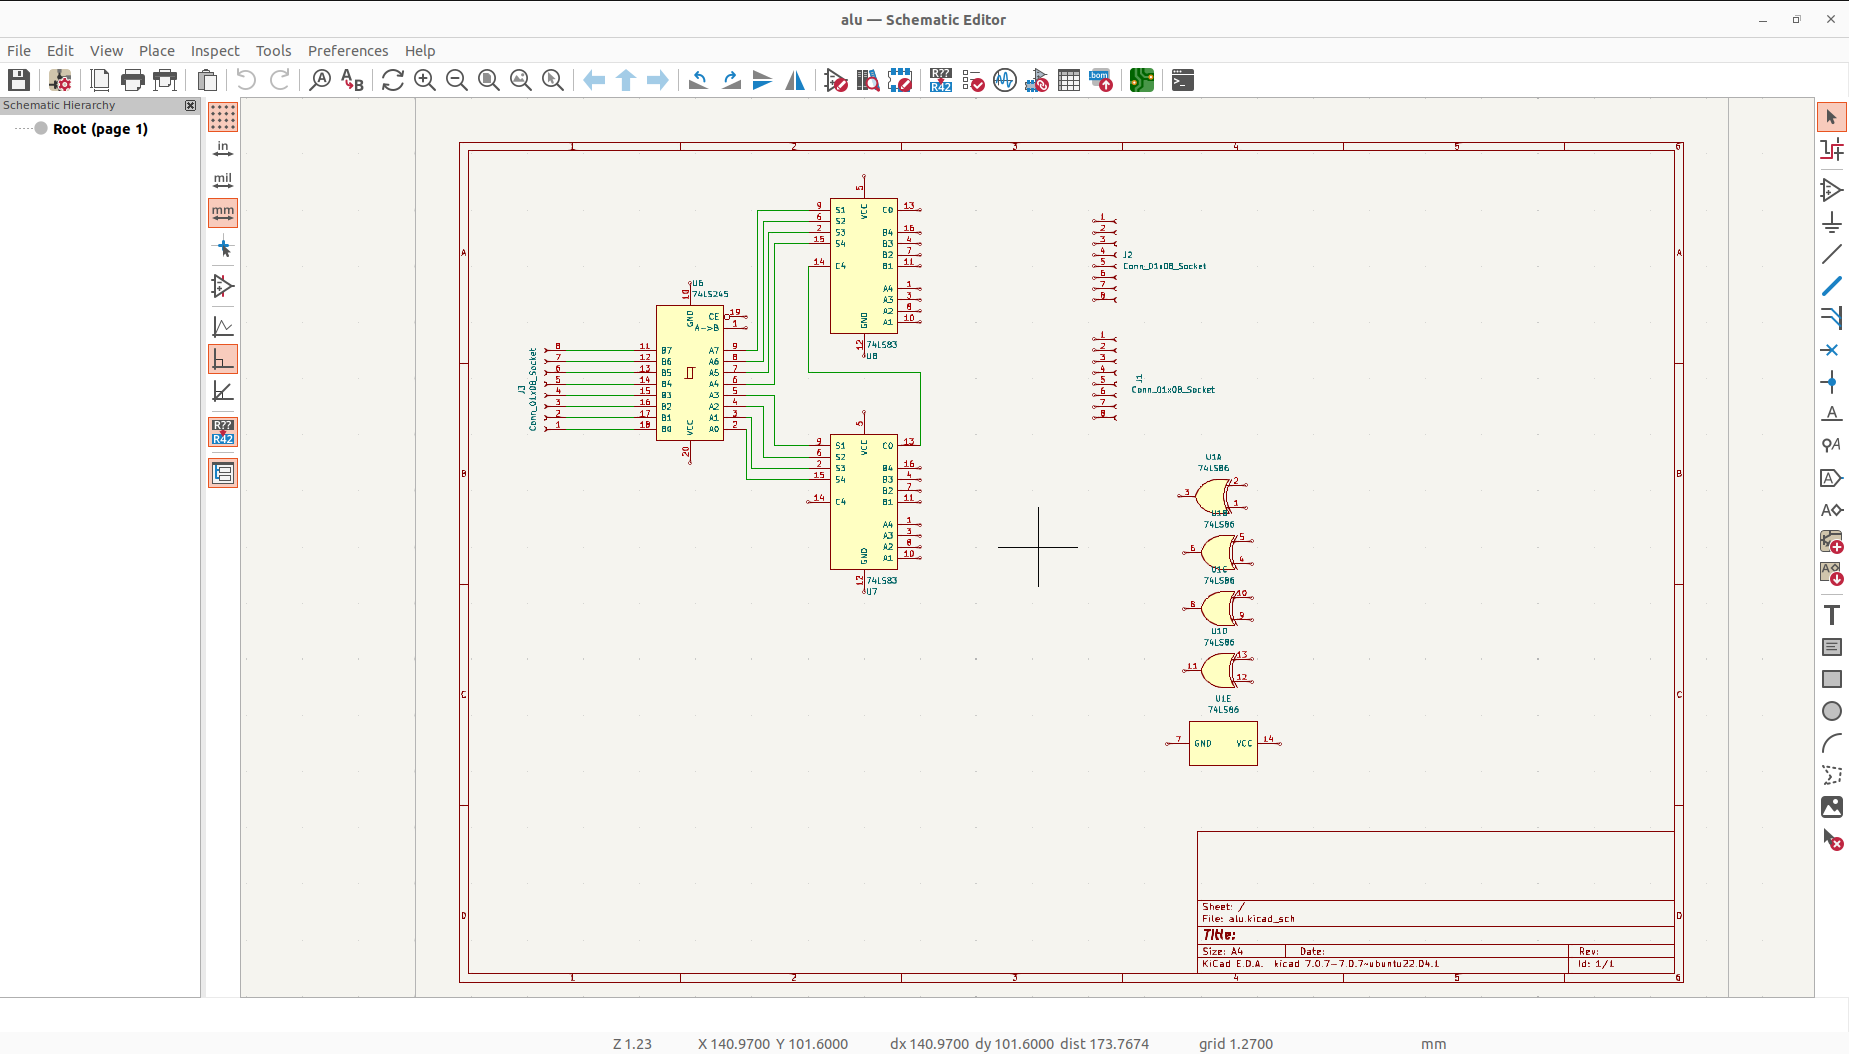Click the Zoom In magnifier

click(425, 80)
